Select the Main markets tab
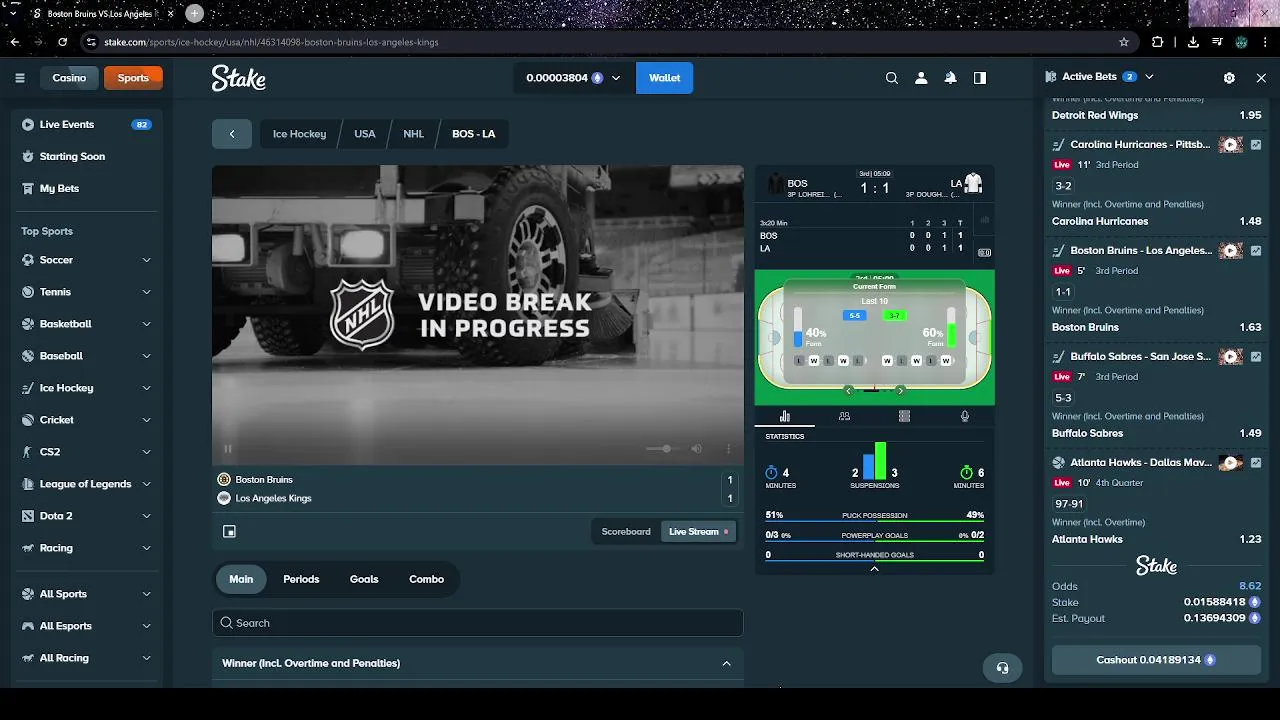 (x=241, y=579)
